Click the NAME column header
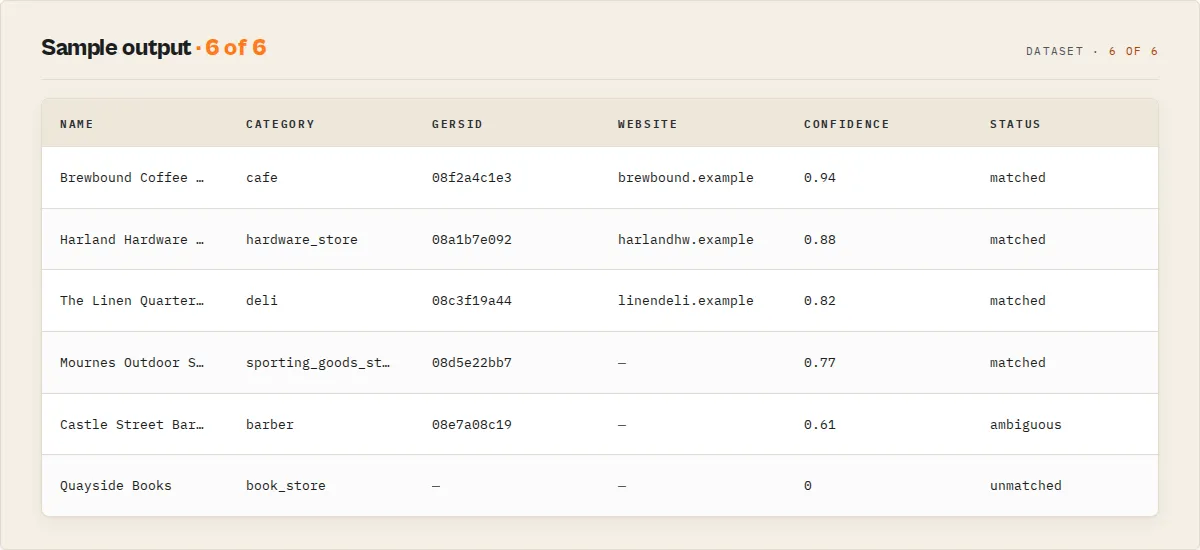This screenshot has width=1200, height=550. (77, 124)
